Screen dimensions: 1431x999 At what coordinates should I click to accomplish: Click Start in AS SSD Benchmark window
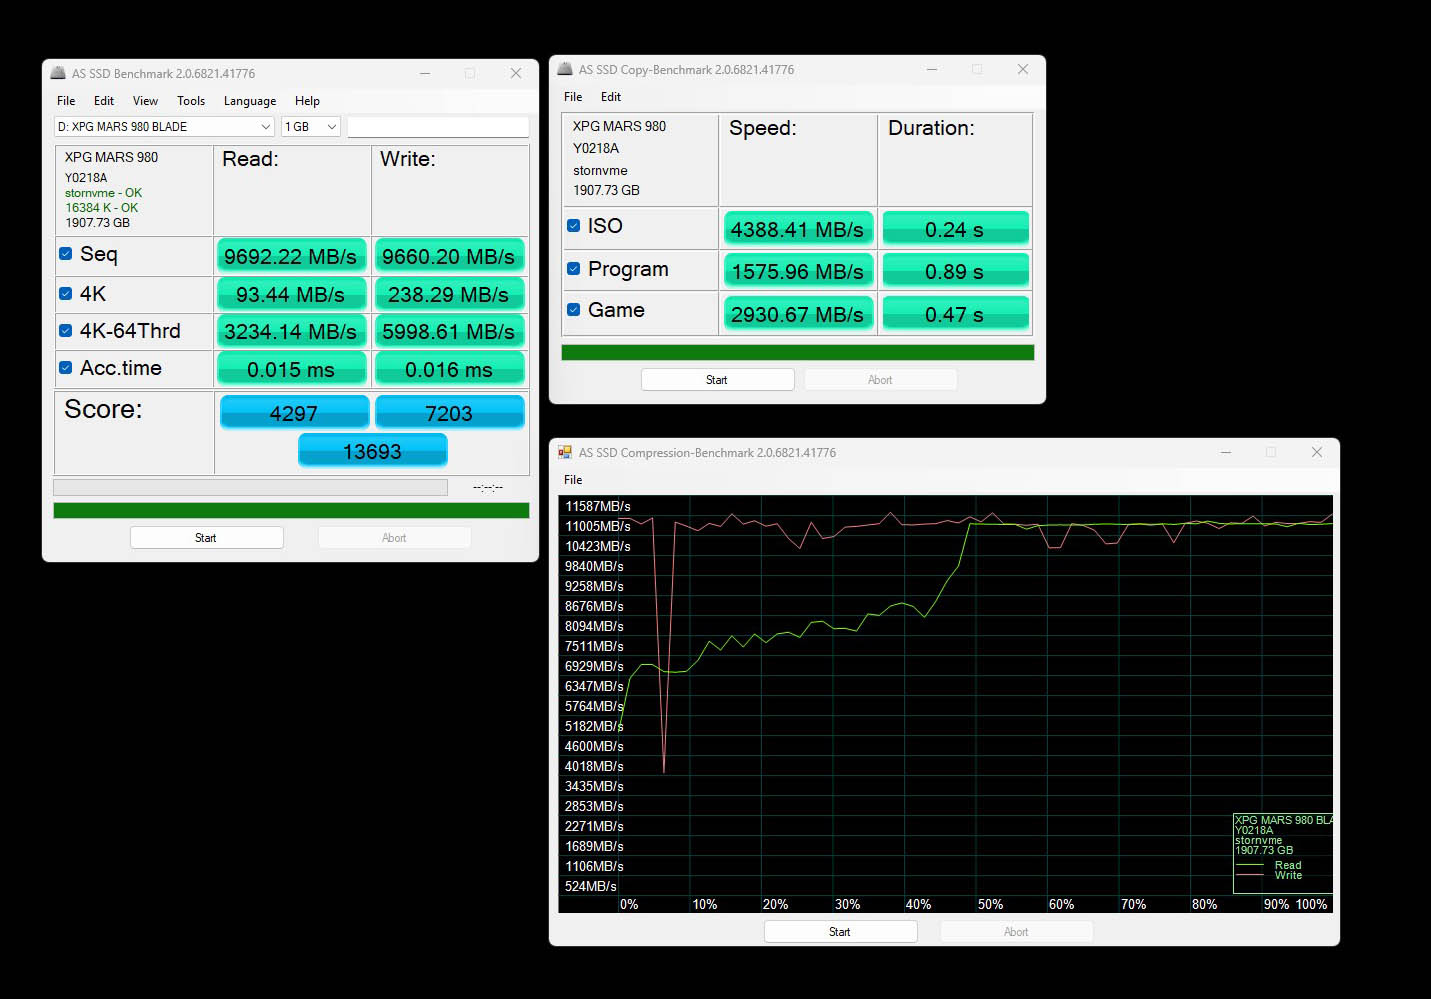[207, 538]
